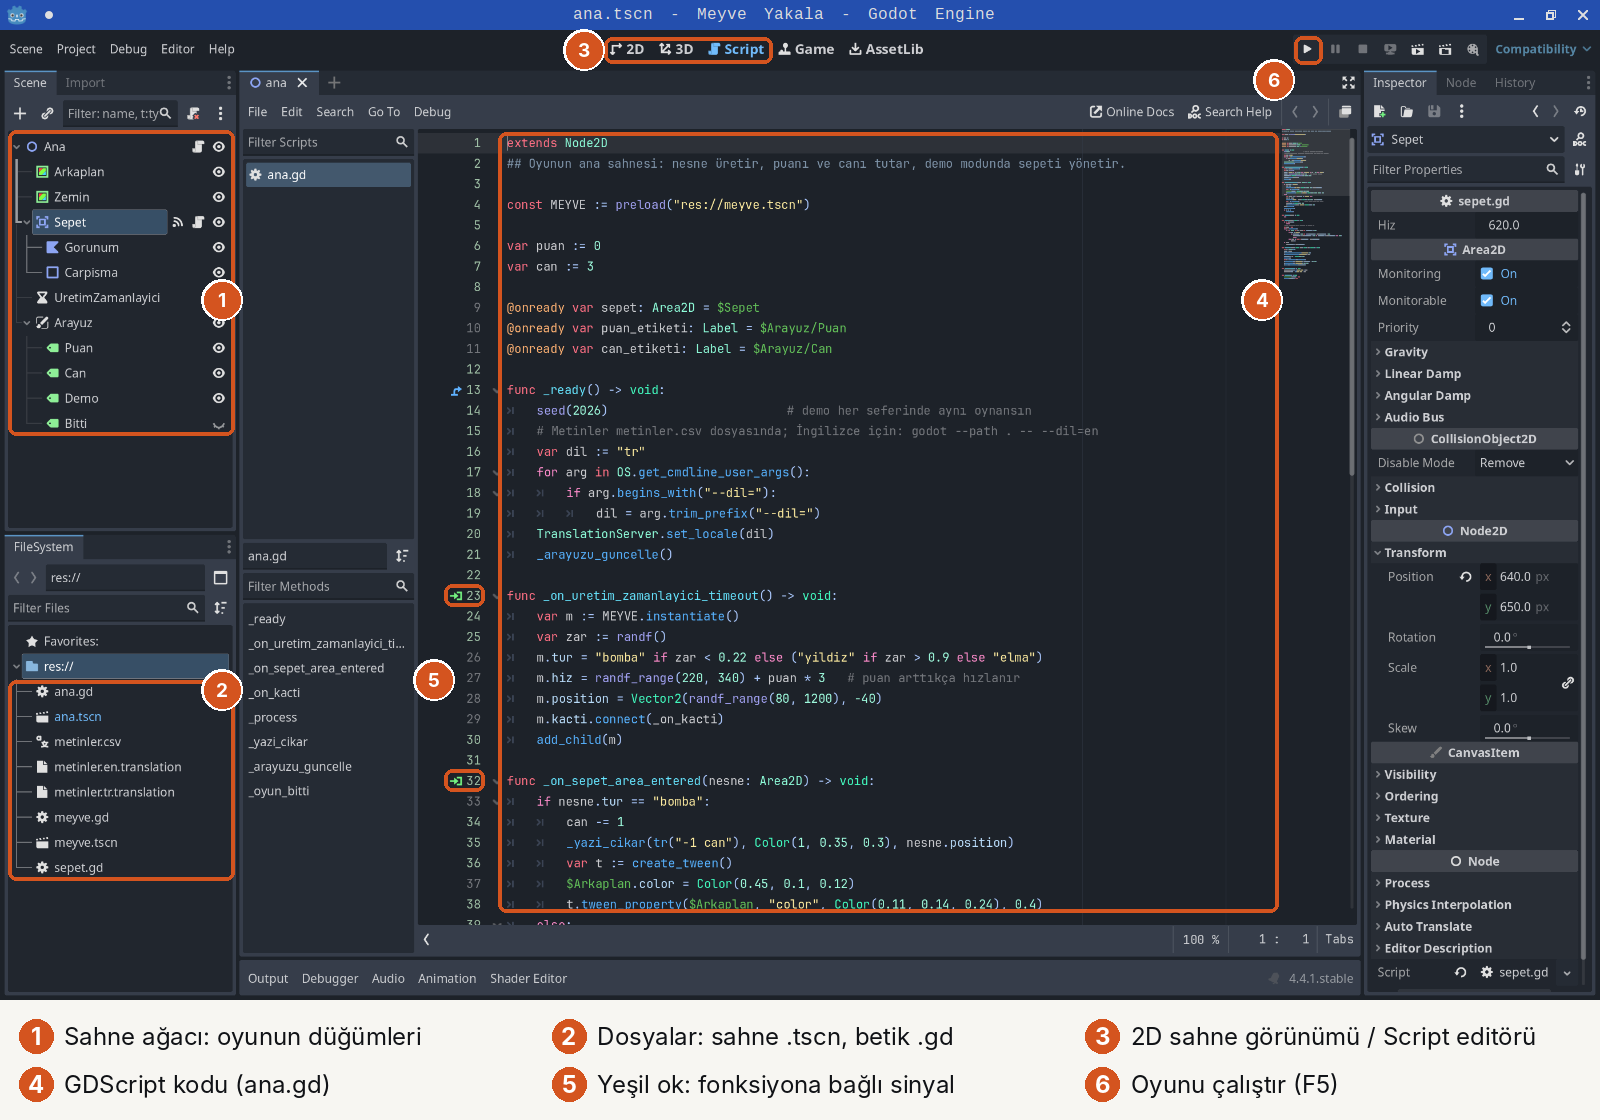Instantiate a child scene with the link icon
The image size is (1600, 1120).
(x=47, y=113)
